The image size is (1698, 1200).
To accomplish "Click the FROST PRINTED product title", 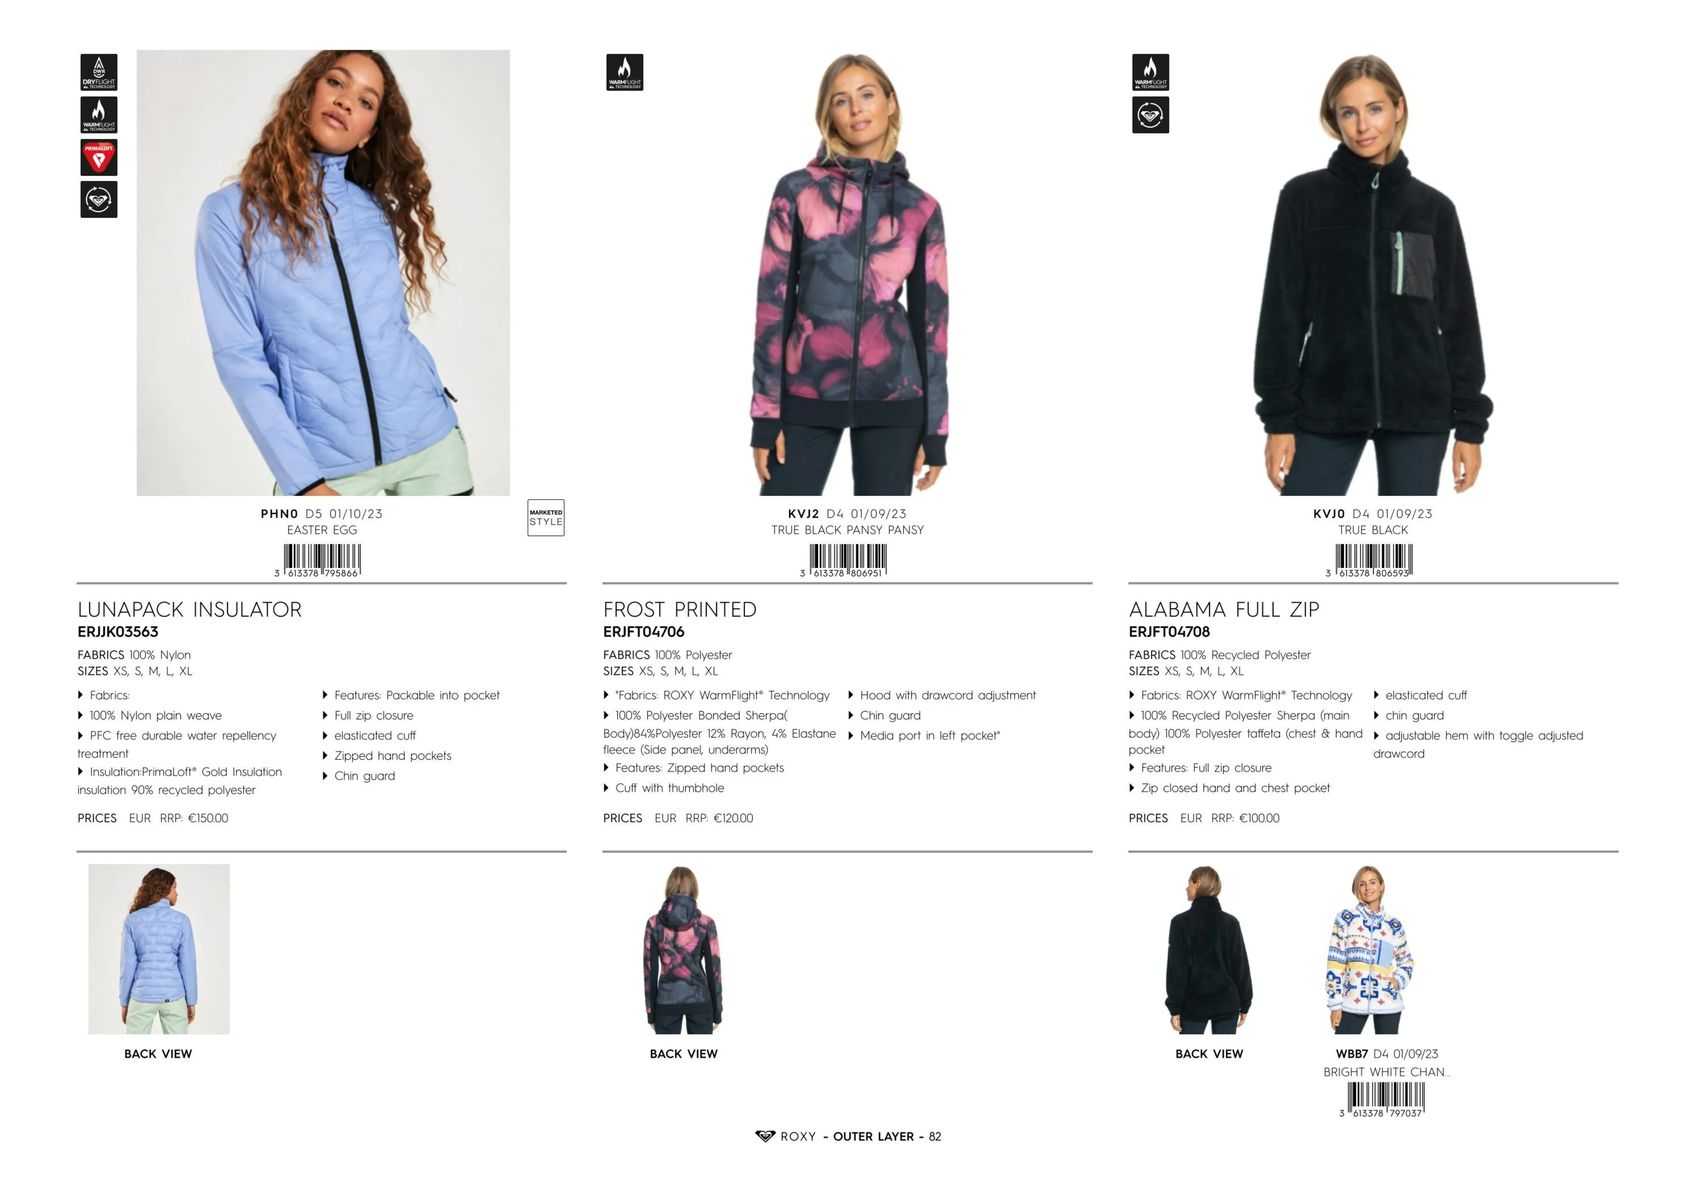I will coord(680,609).
